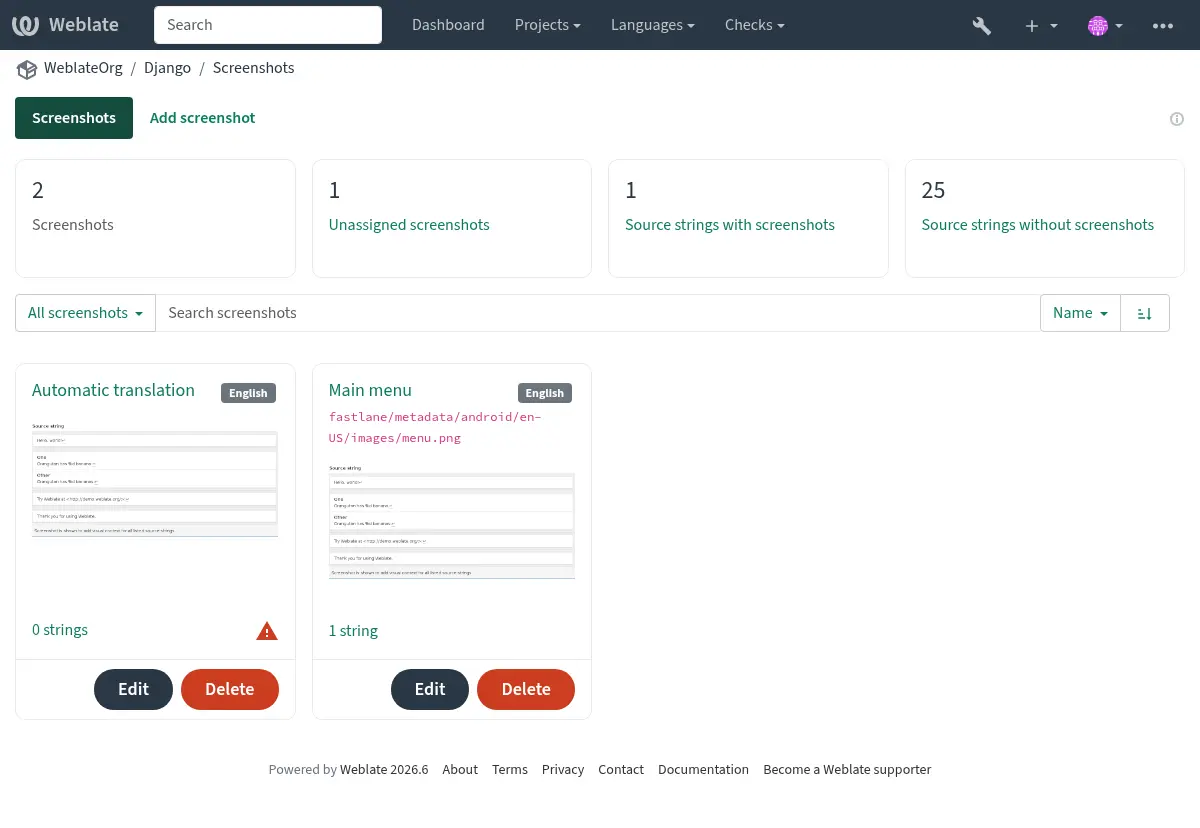Image resolution: width=1200 pixels, height=828 pixels.
Task: Switch to Add screenshot tab
Action: (203, 118)
